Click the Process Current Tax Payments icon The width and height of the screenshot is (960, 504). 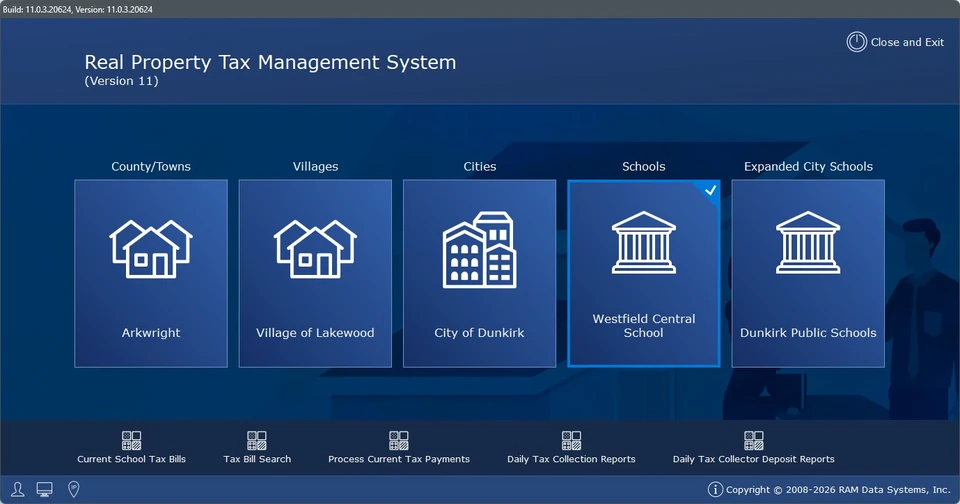tap(399, 440)
